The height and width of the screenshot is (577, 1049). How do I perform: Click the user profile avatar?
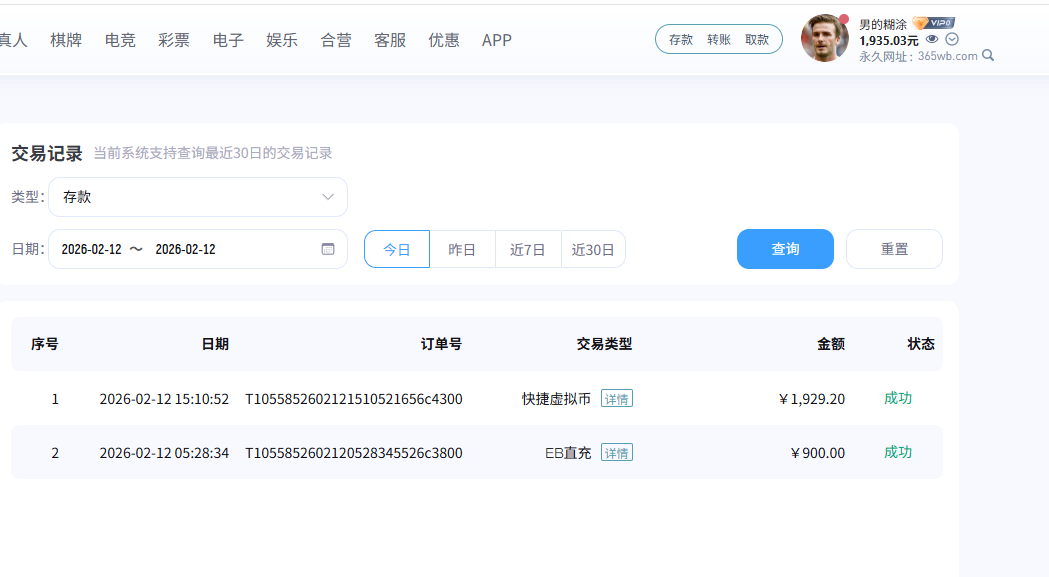tap(825, 38)
